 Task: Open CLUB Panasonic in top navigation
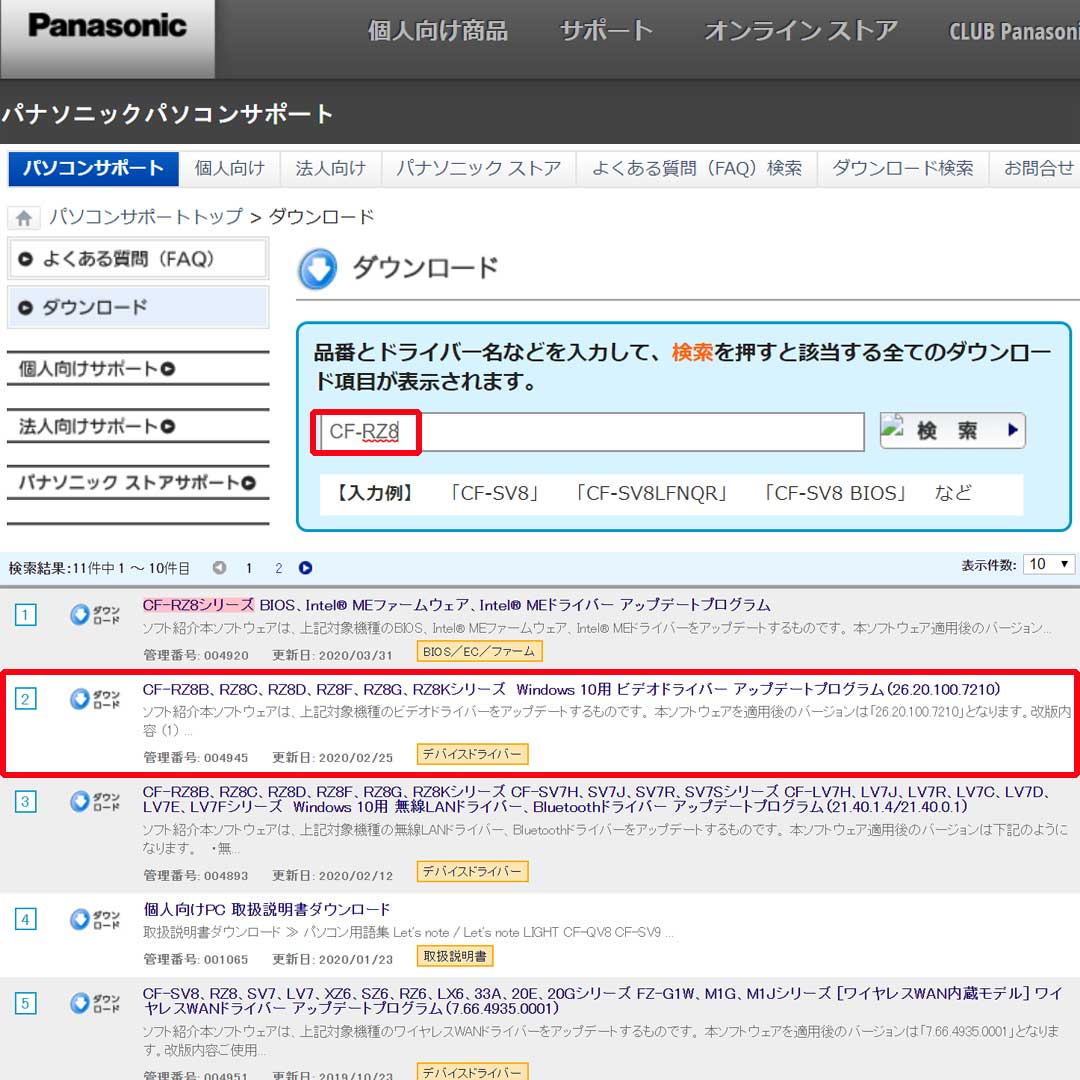(1014, 31)
